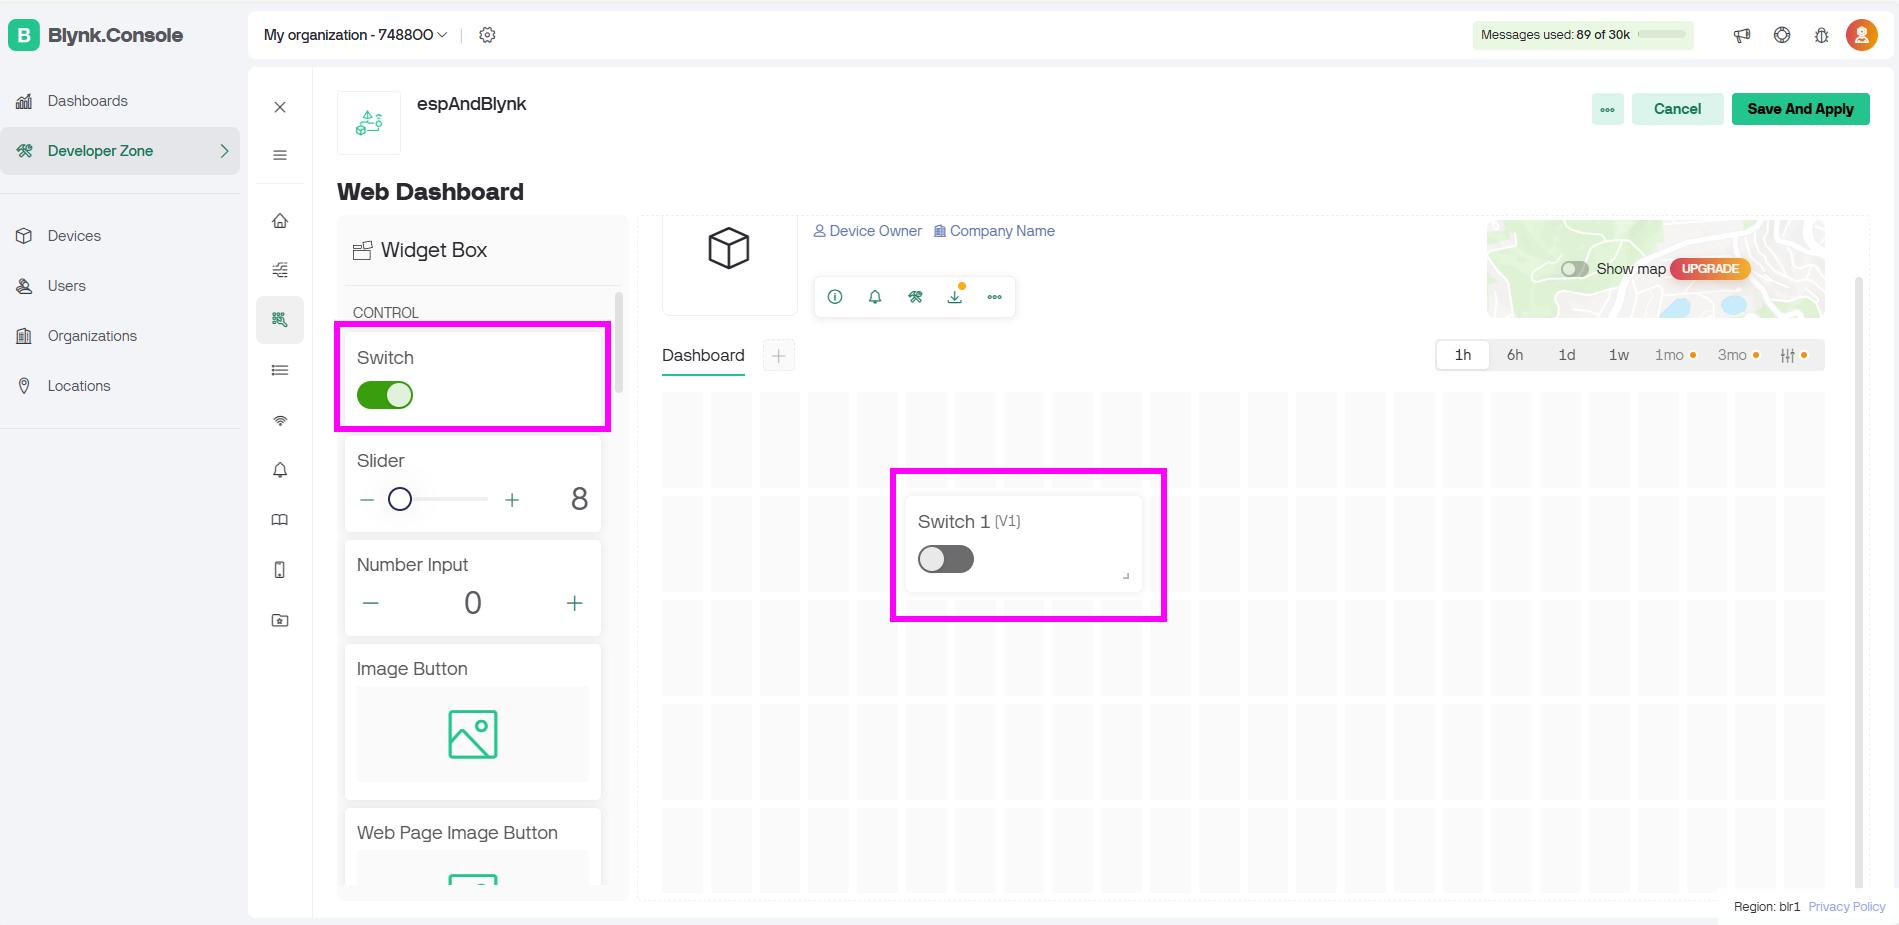Select the Web Dashboard widgets icon
The image size is (1899, 925).
click(x=280, y=320)
